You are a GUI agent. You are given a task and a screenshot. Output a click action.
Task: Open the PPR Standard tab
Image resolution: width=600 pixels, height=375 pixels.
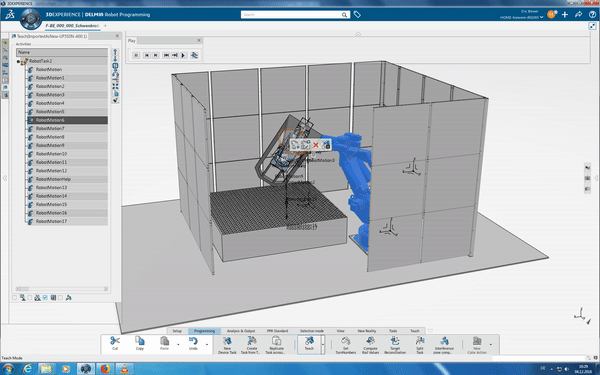click(277, 331)
